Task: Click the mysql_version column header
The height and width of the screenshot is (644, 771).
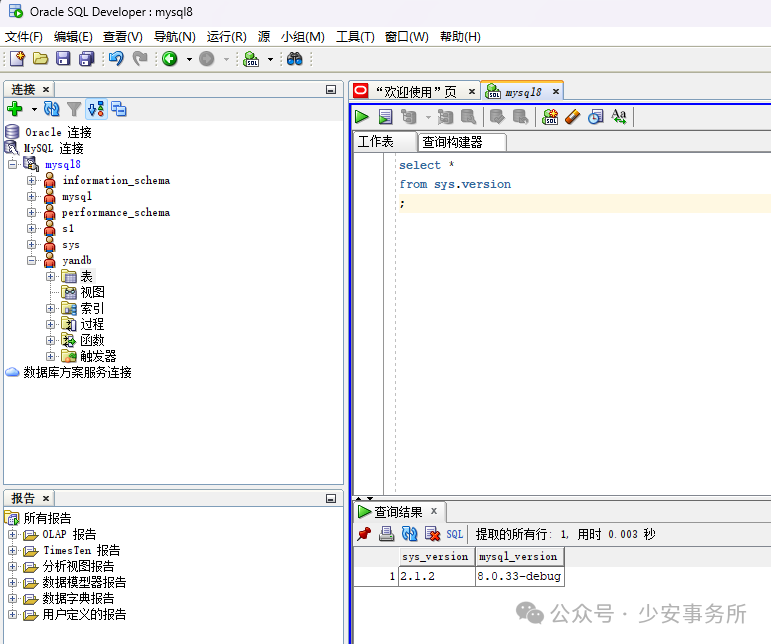Action: click(519, 556)
